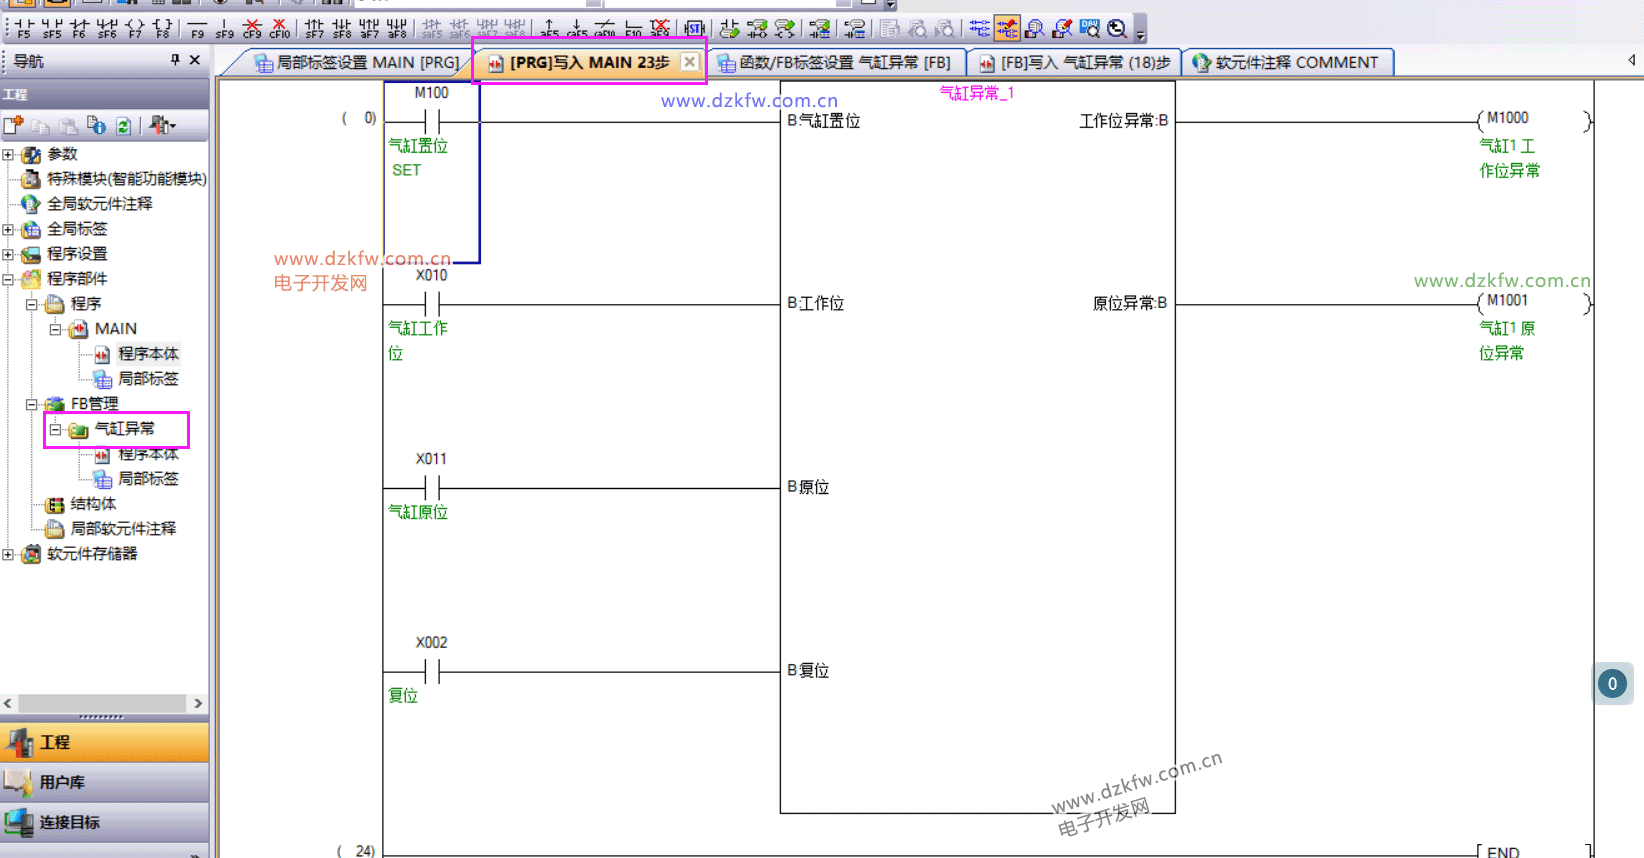Draw a horizontal line with F9 tool
This screenshot has width=1644, height=858.
coord(197,28)
